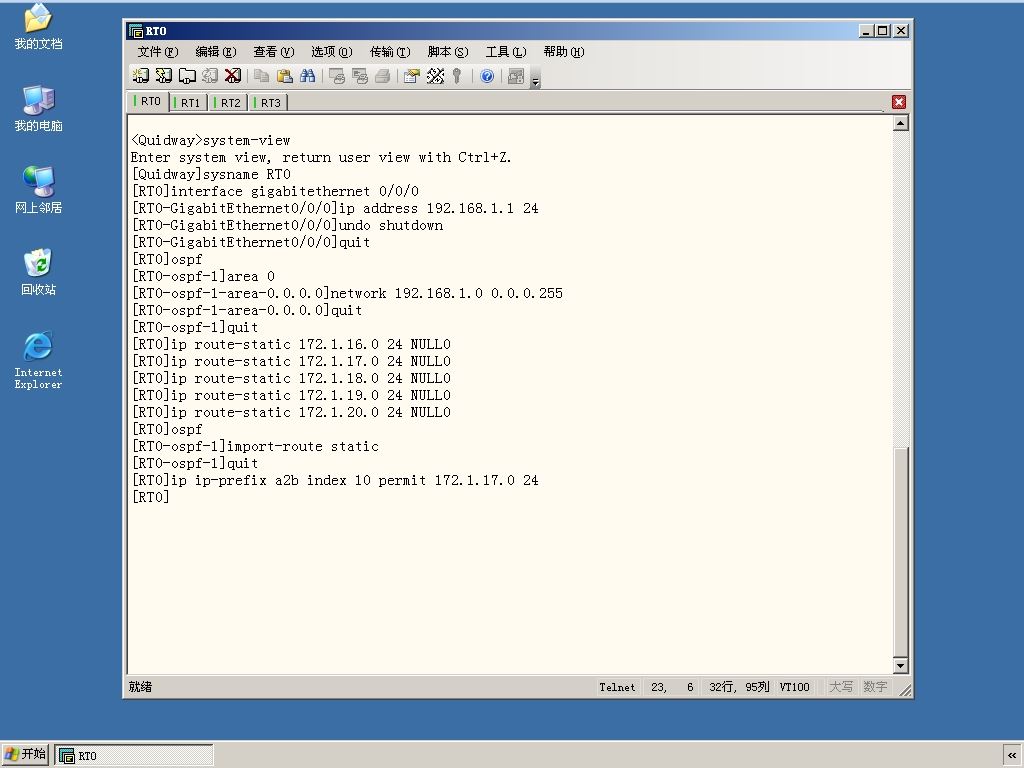1024x768 pixels.
Task: Open the 选项(O) menu
Action: [332, 52]
